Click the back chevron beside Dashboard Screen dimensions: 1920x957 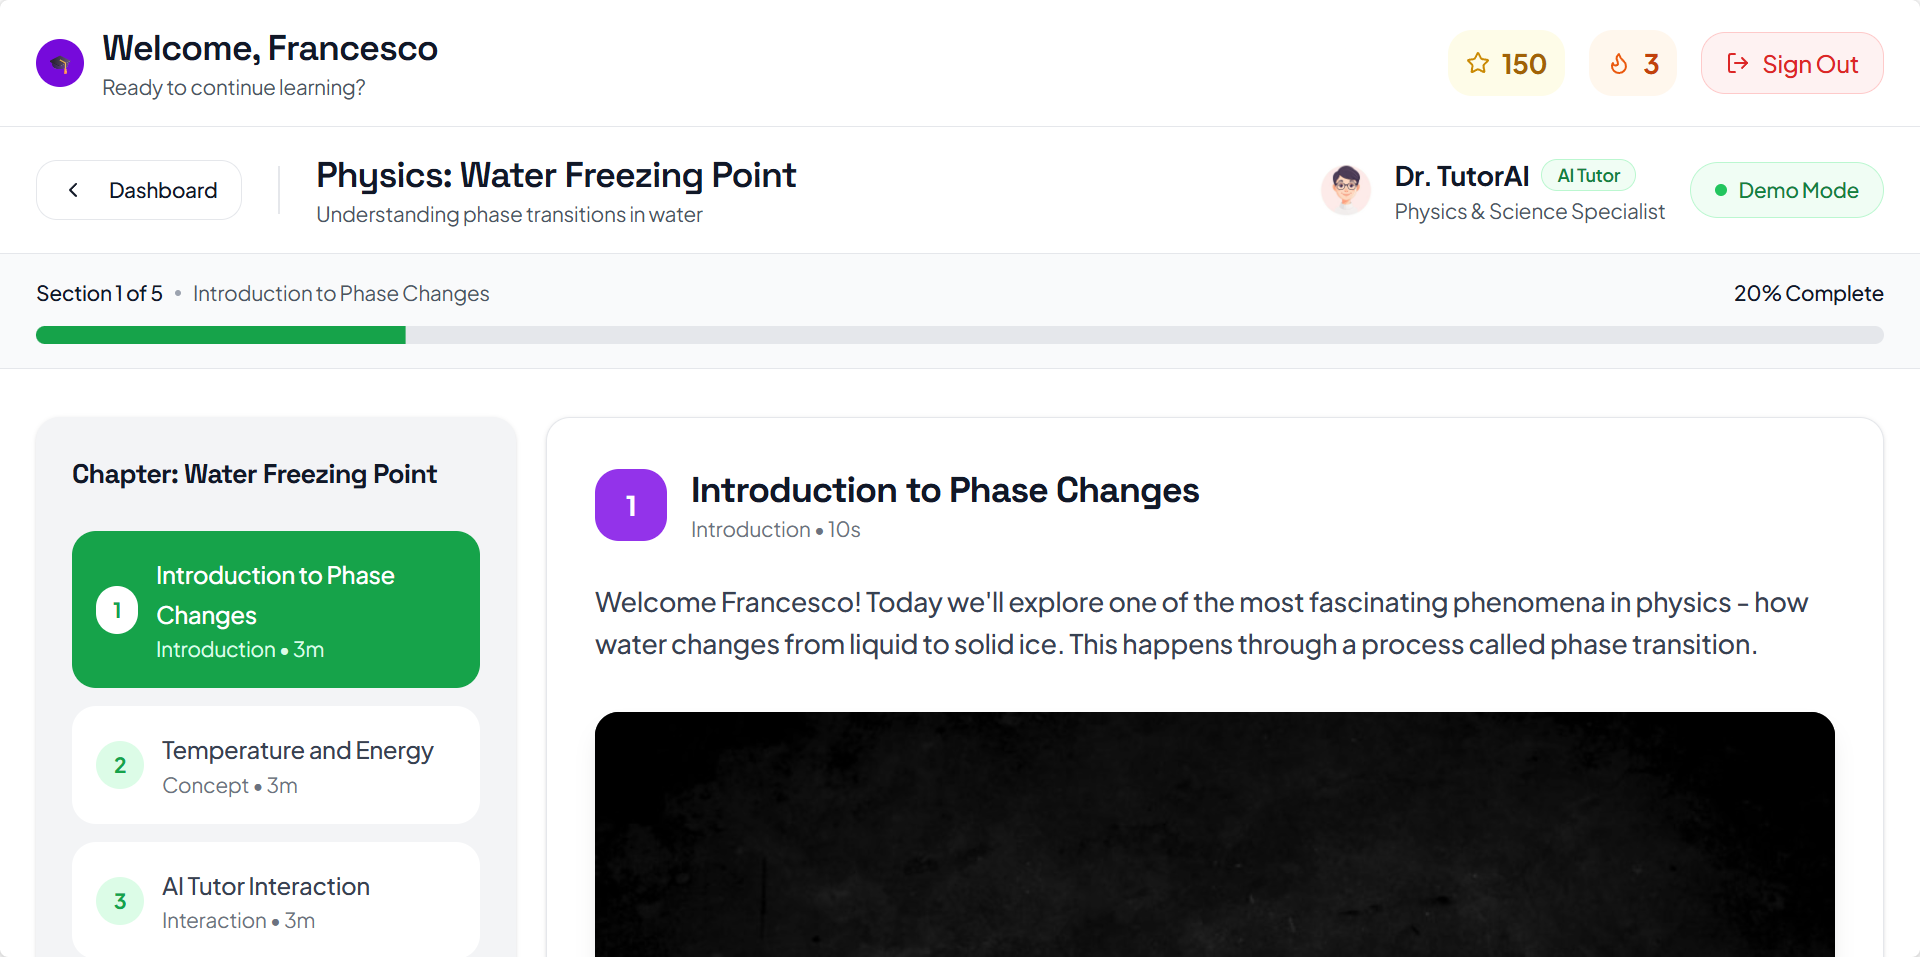(x=73, y=190)
